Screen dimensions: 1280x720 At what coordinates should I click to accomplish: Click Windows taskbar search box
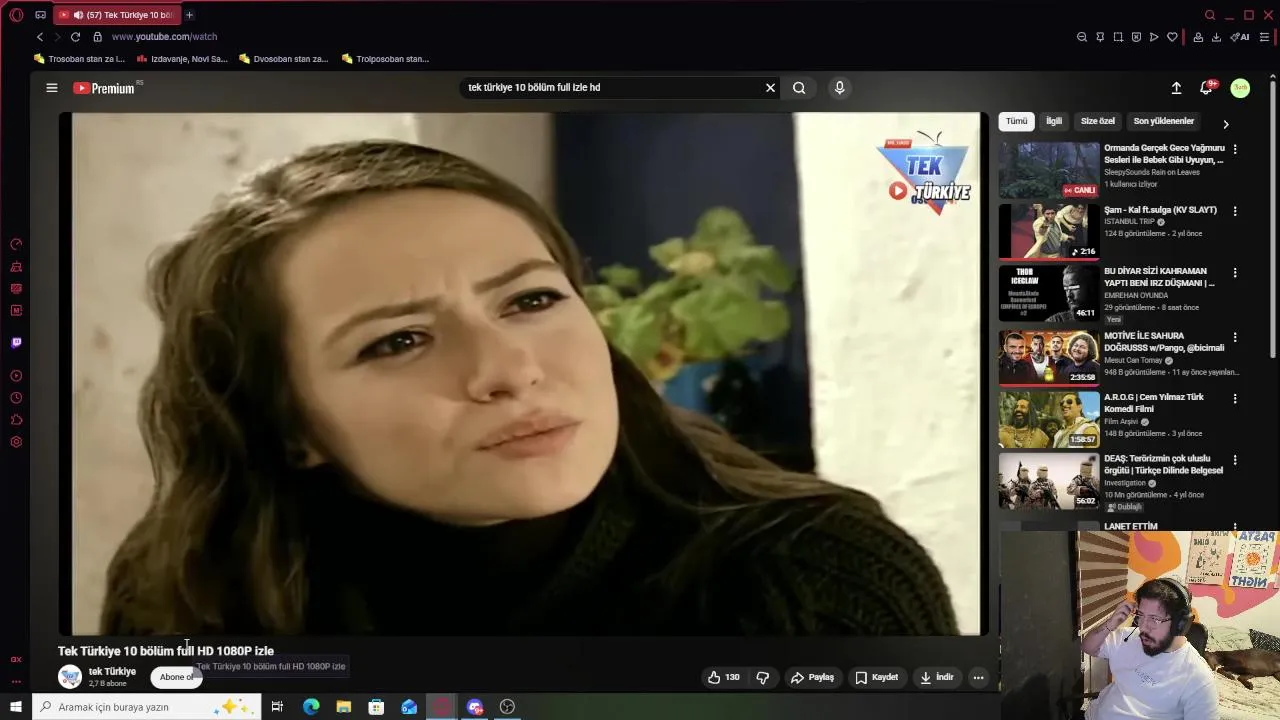point(146,707)
